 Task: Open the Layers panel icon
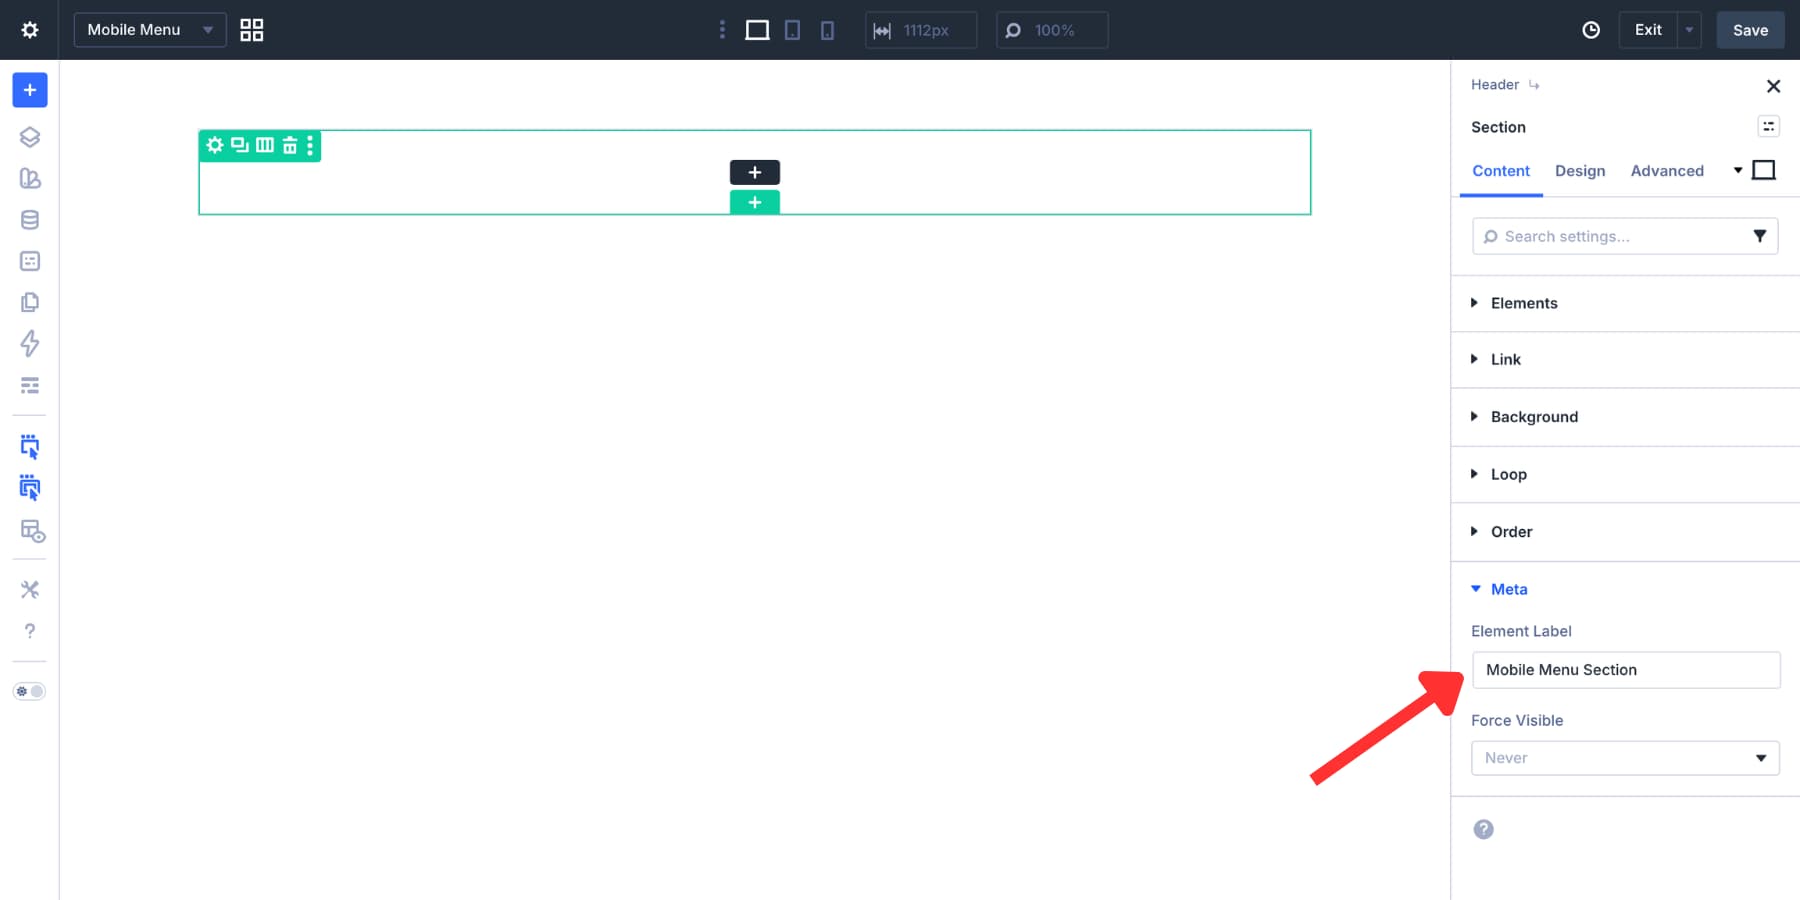tap(30, 137)
